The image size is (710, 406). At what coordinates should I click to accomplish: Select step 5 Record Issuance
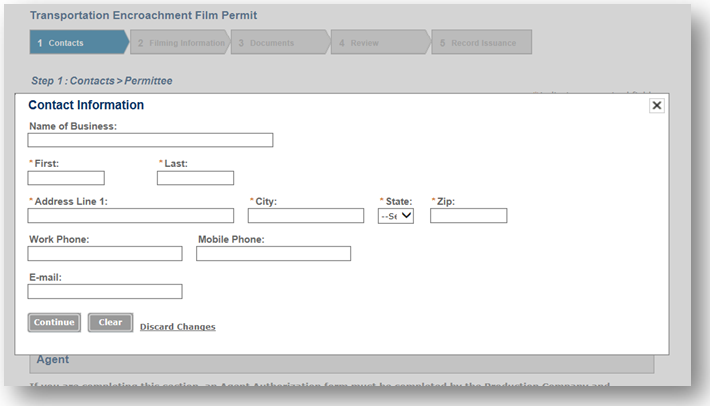click(482, 43)
